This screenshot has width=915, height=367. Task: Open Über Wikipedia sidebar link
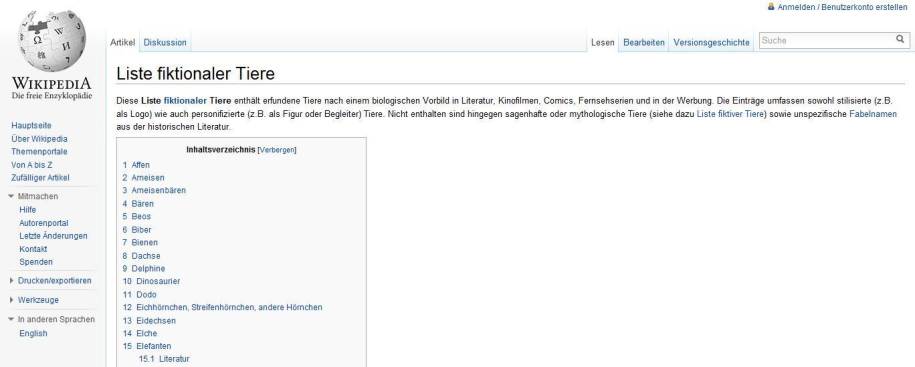pyautogui.click(x=39, y=139)
